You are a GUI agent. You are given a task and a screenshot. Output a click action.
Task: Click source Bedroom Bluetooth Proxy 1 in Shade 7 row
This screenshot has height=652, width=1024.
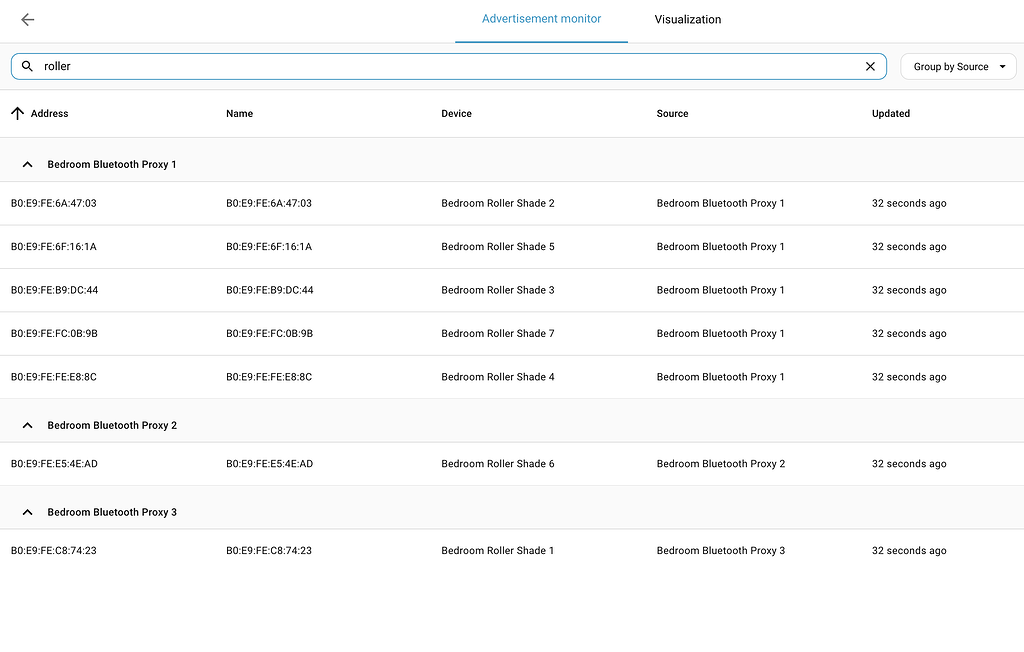720,334
